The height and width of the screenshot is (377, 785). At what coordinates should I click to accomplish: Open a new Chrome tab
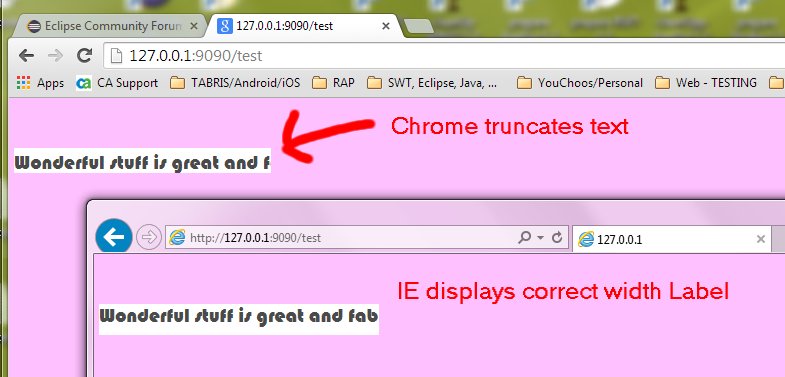pos(418,27)
